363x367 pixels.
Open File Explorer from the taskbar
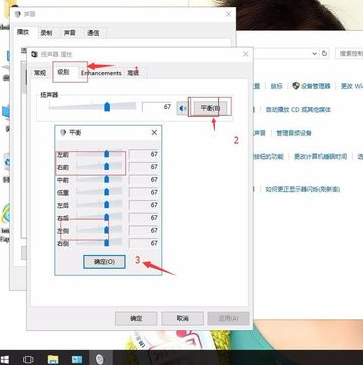(x=53, y=359)
